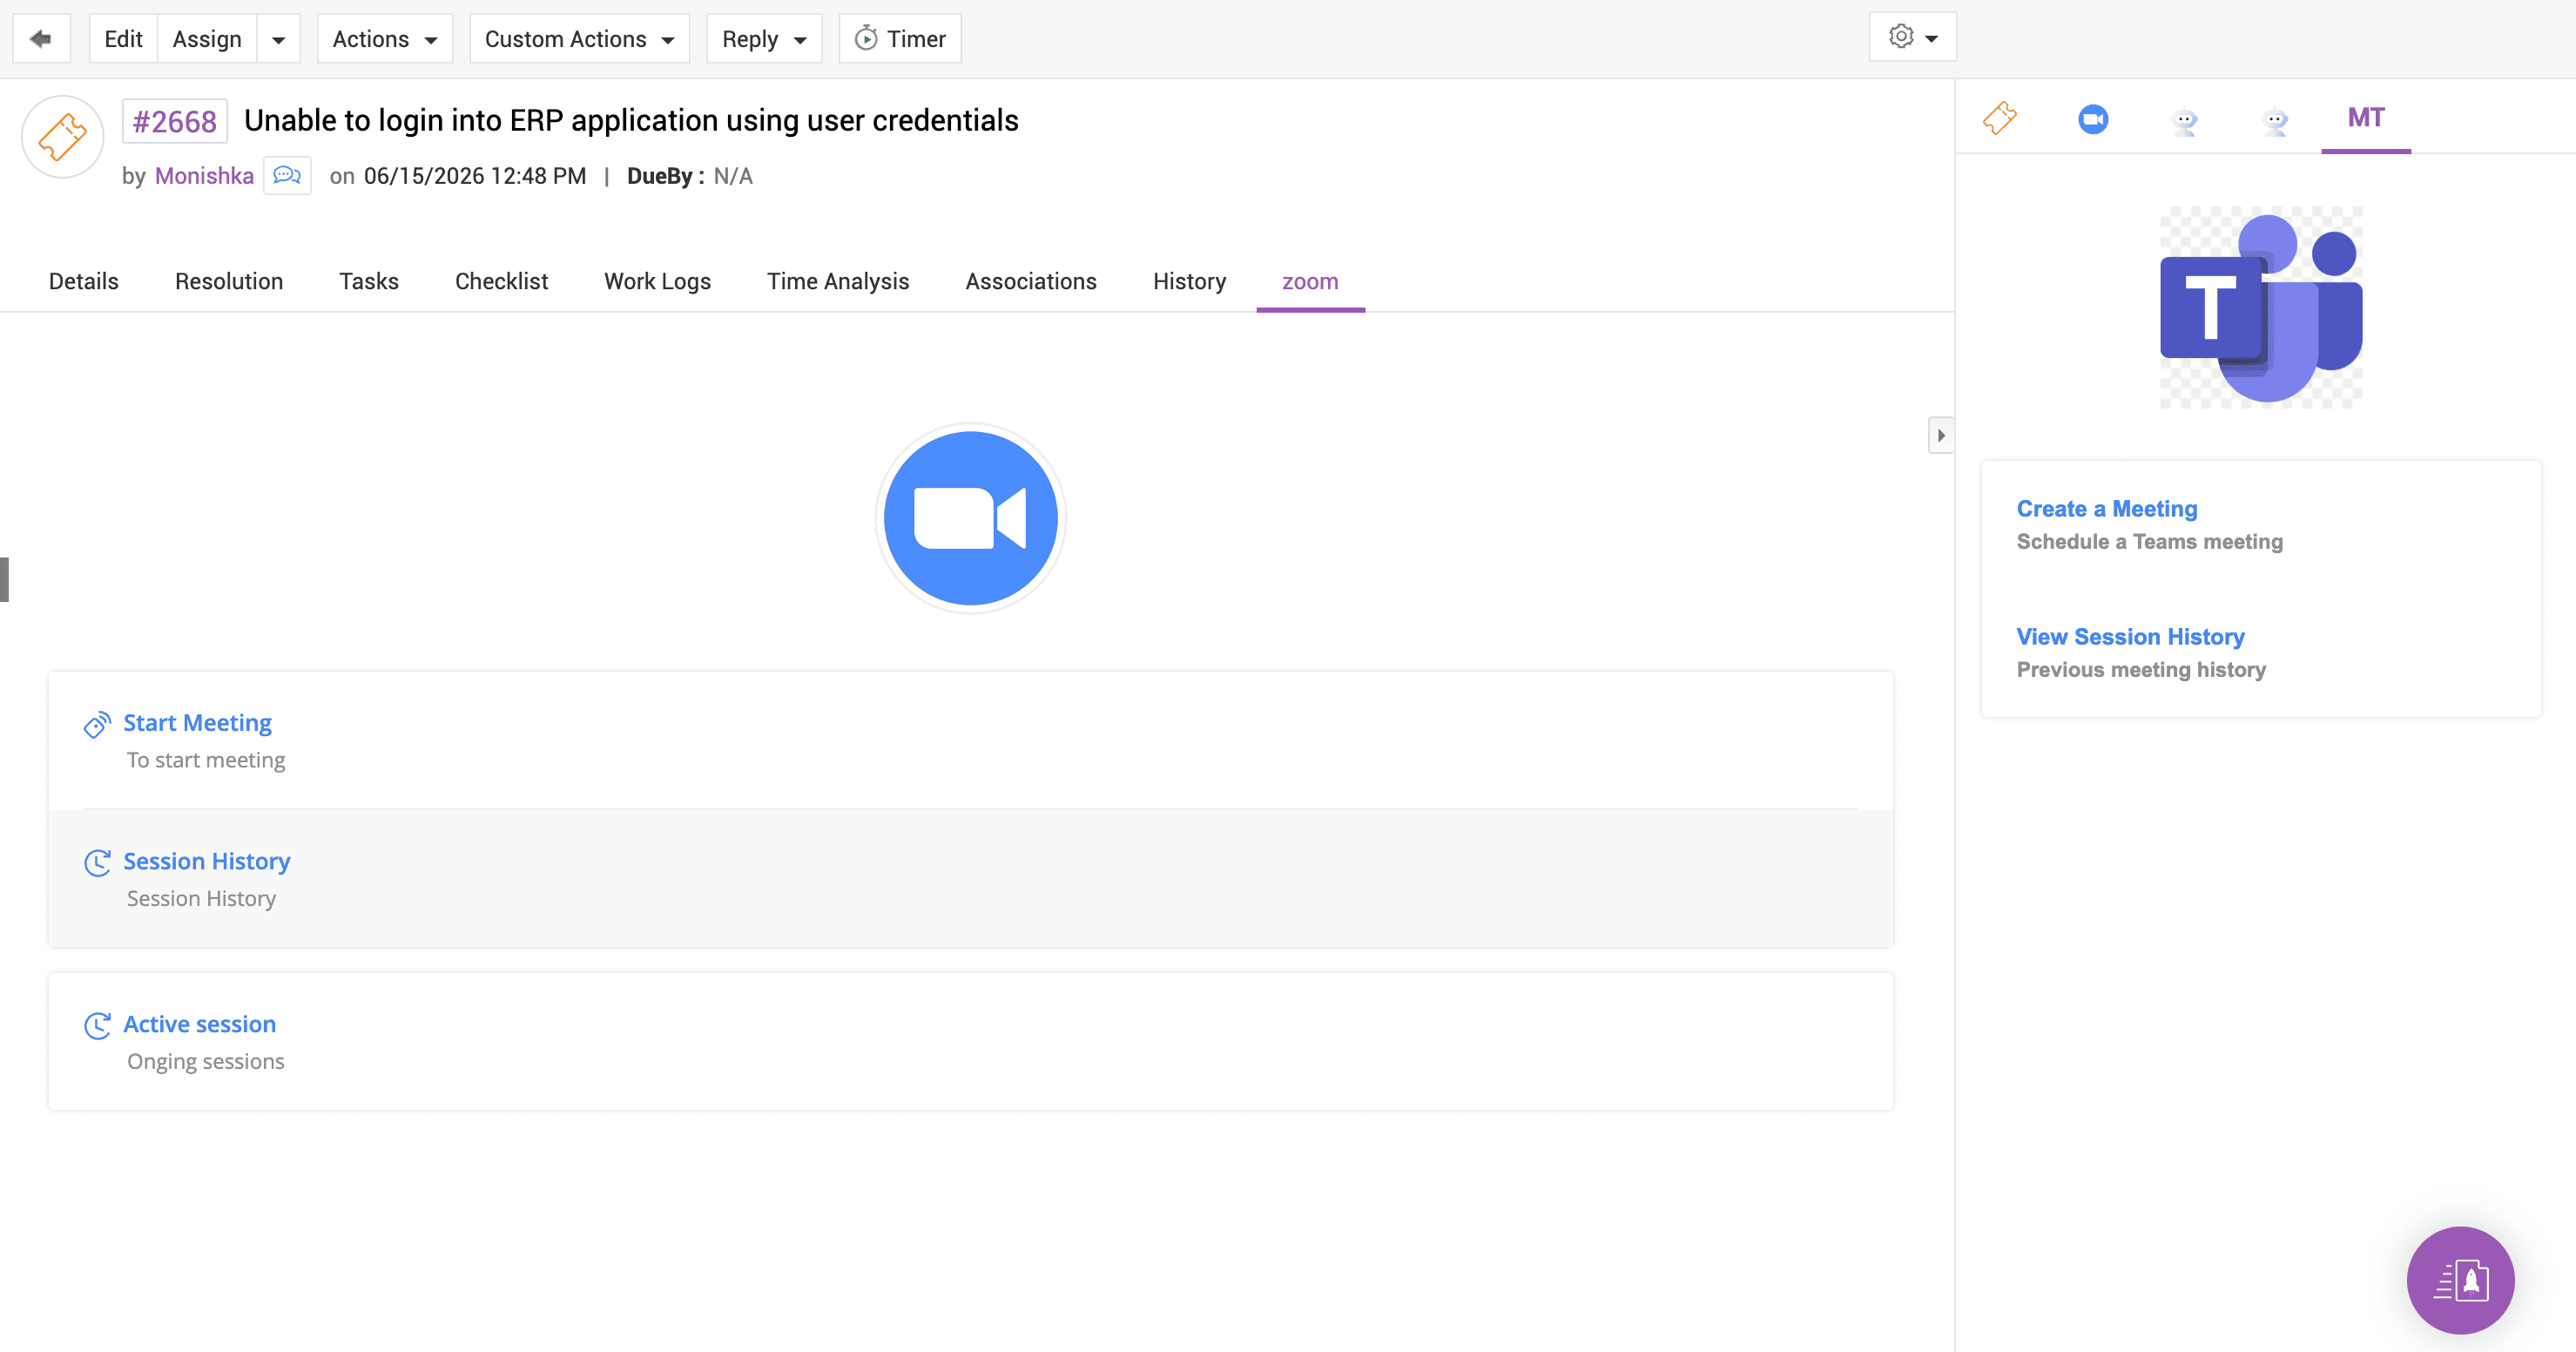The width and height of the screenshot is (2576, 1352).
Task: Open the Zoom Session History link
Action: [x=206, y=861]
